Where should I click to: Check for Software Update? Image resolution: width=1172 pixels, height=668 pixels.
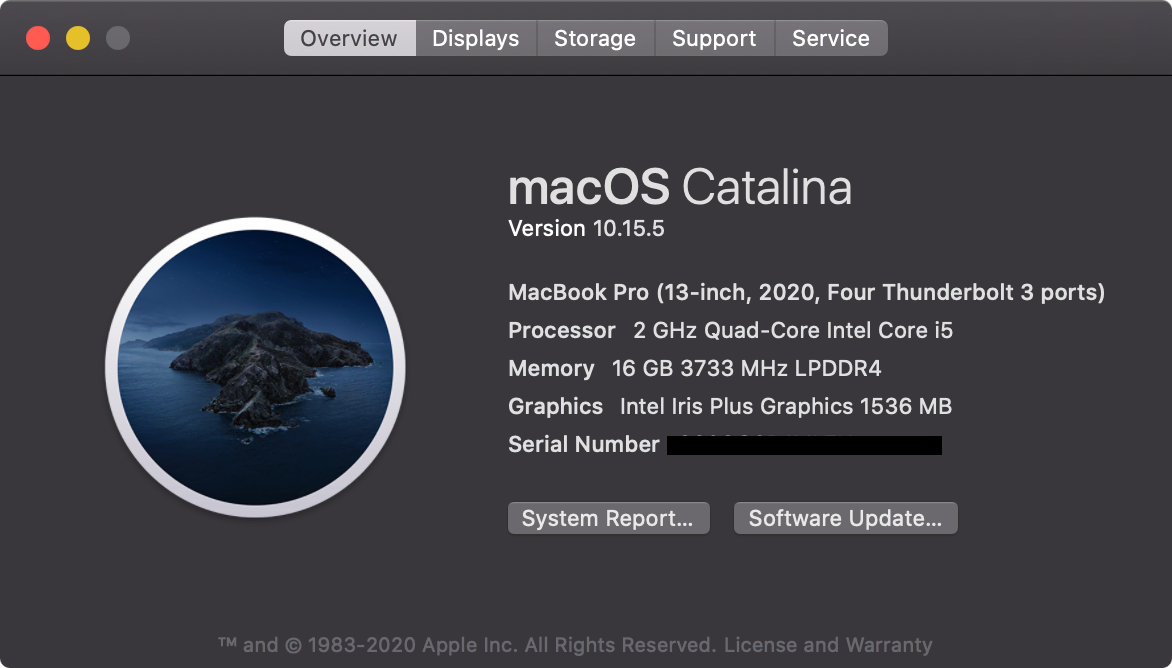point(845,518)
